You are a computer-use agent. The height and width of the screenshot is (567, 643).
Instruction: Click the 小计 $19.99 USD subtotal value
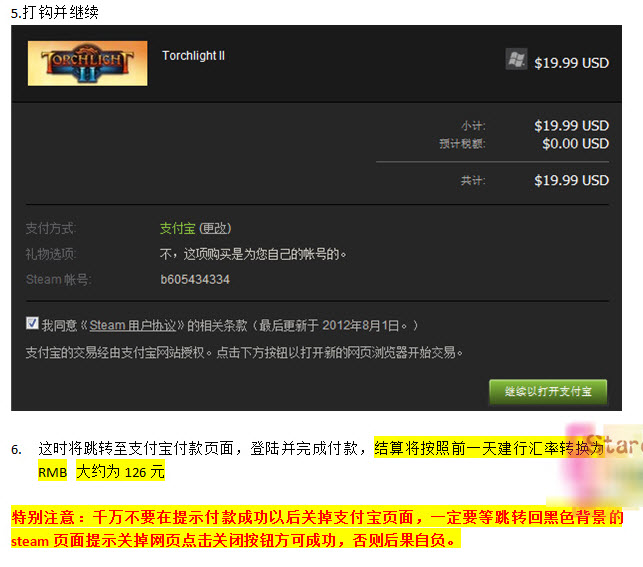(x=571, y=125)
